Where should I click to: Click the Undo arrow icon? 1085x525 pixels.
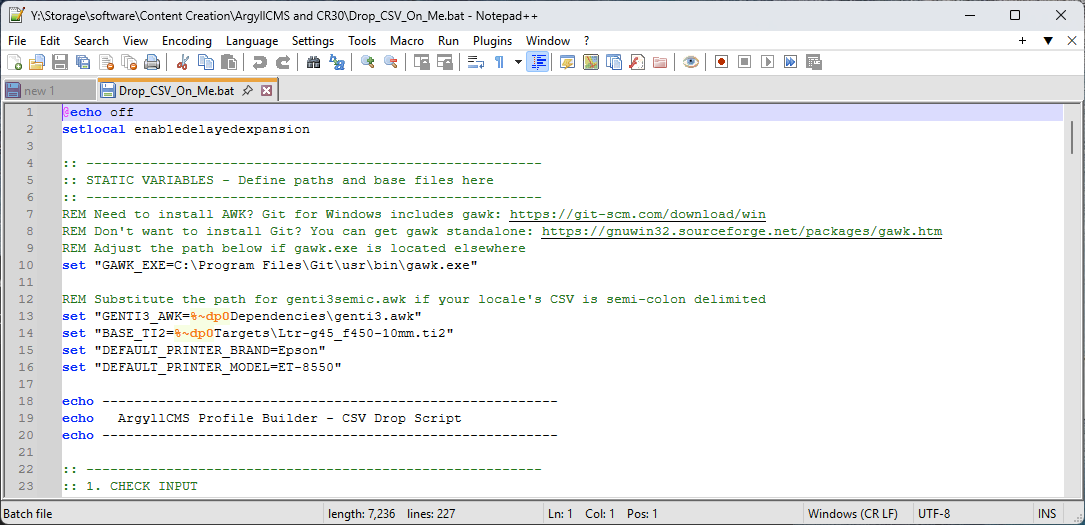coord(260,62)
